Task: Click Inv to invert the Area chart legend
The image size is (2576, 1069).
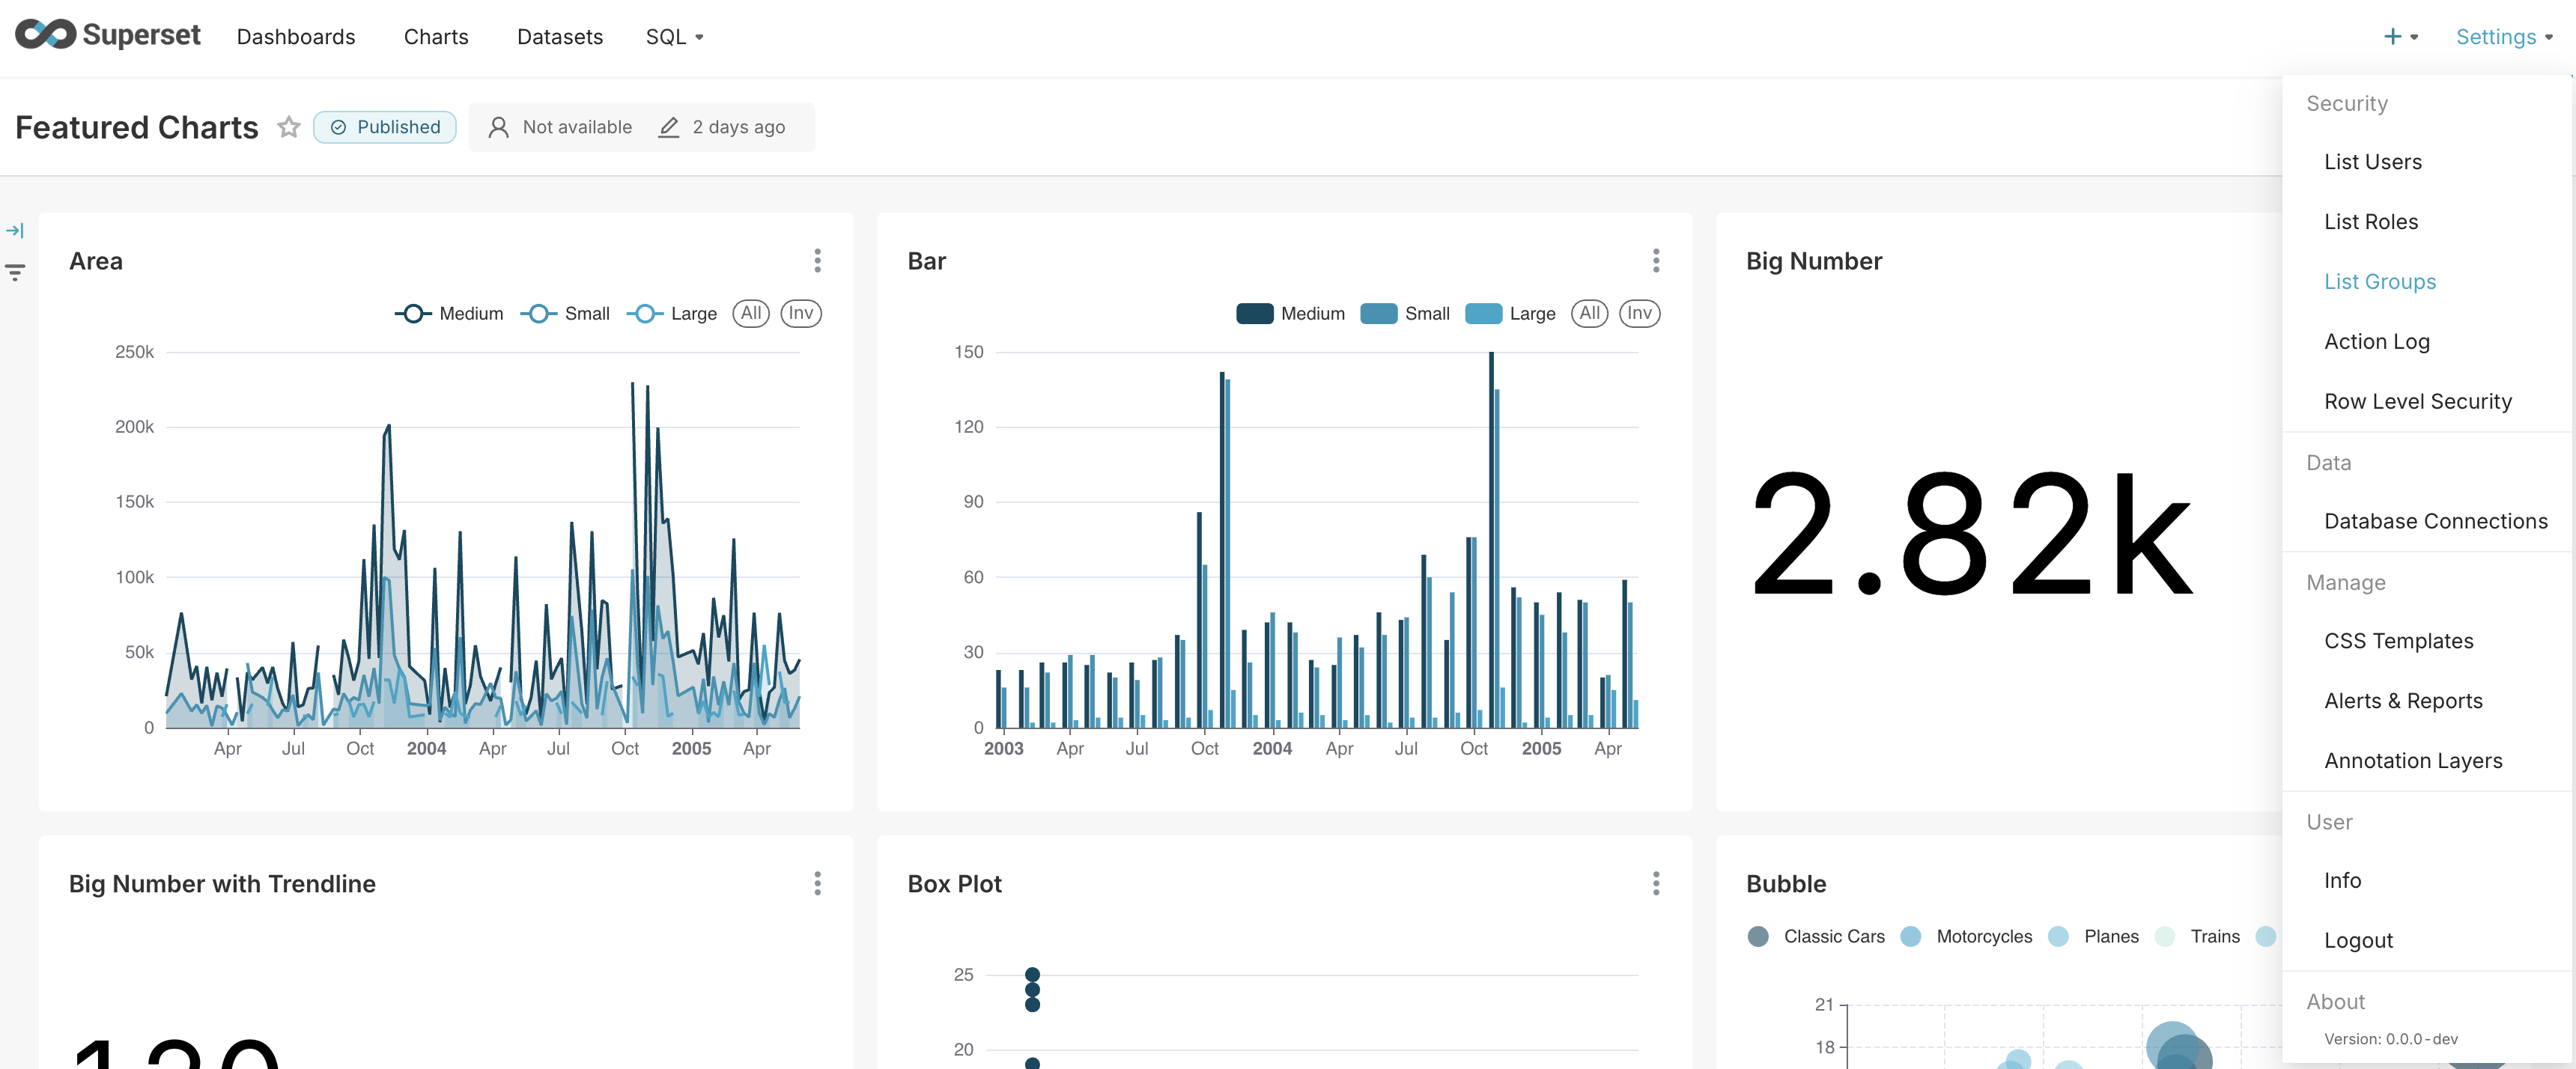Action: [x=801, y=313]
